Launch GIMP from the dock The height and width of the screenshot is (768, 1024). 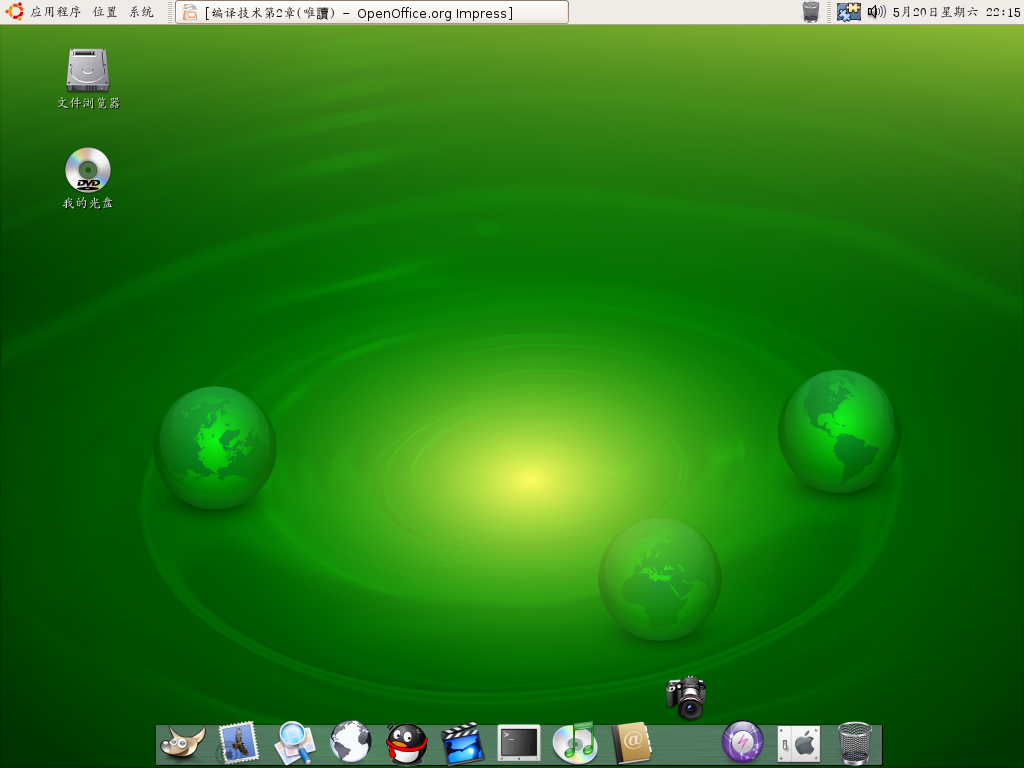183,743
